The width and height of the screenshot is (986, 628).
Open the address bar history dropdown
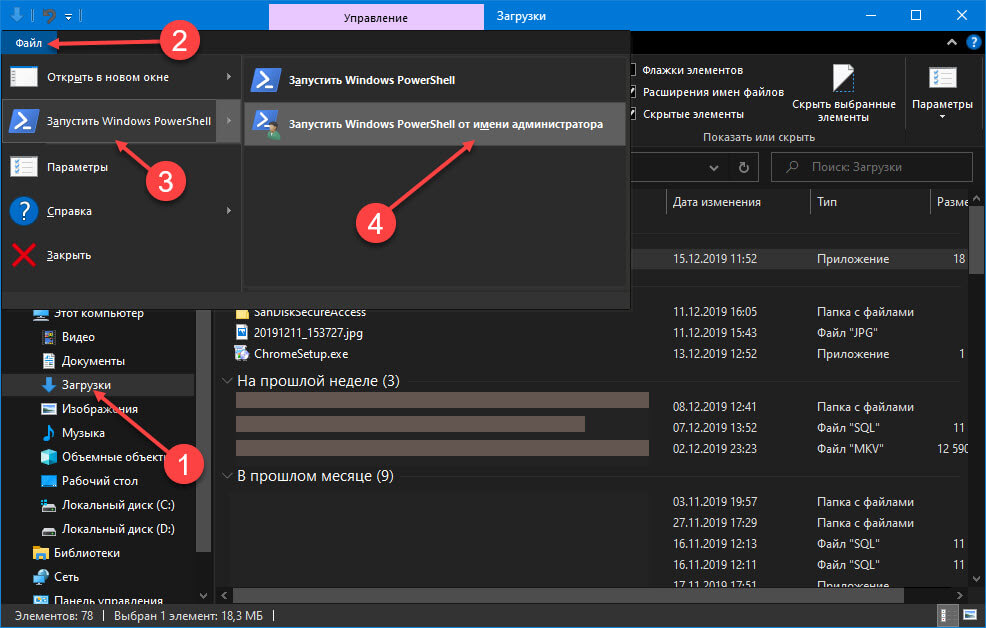(x=714, y=168)
